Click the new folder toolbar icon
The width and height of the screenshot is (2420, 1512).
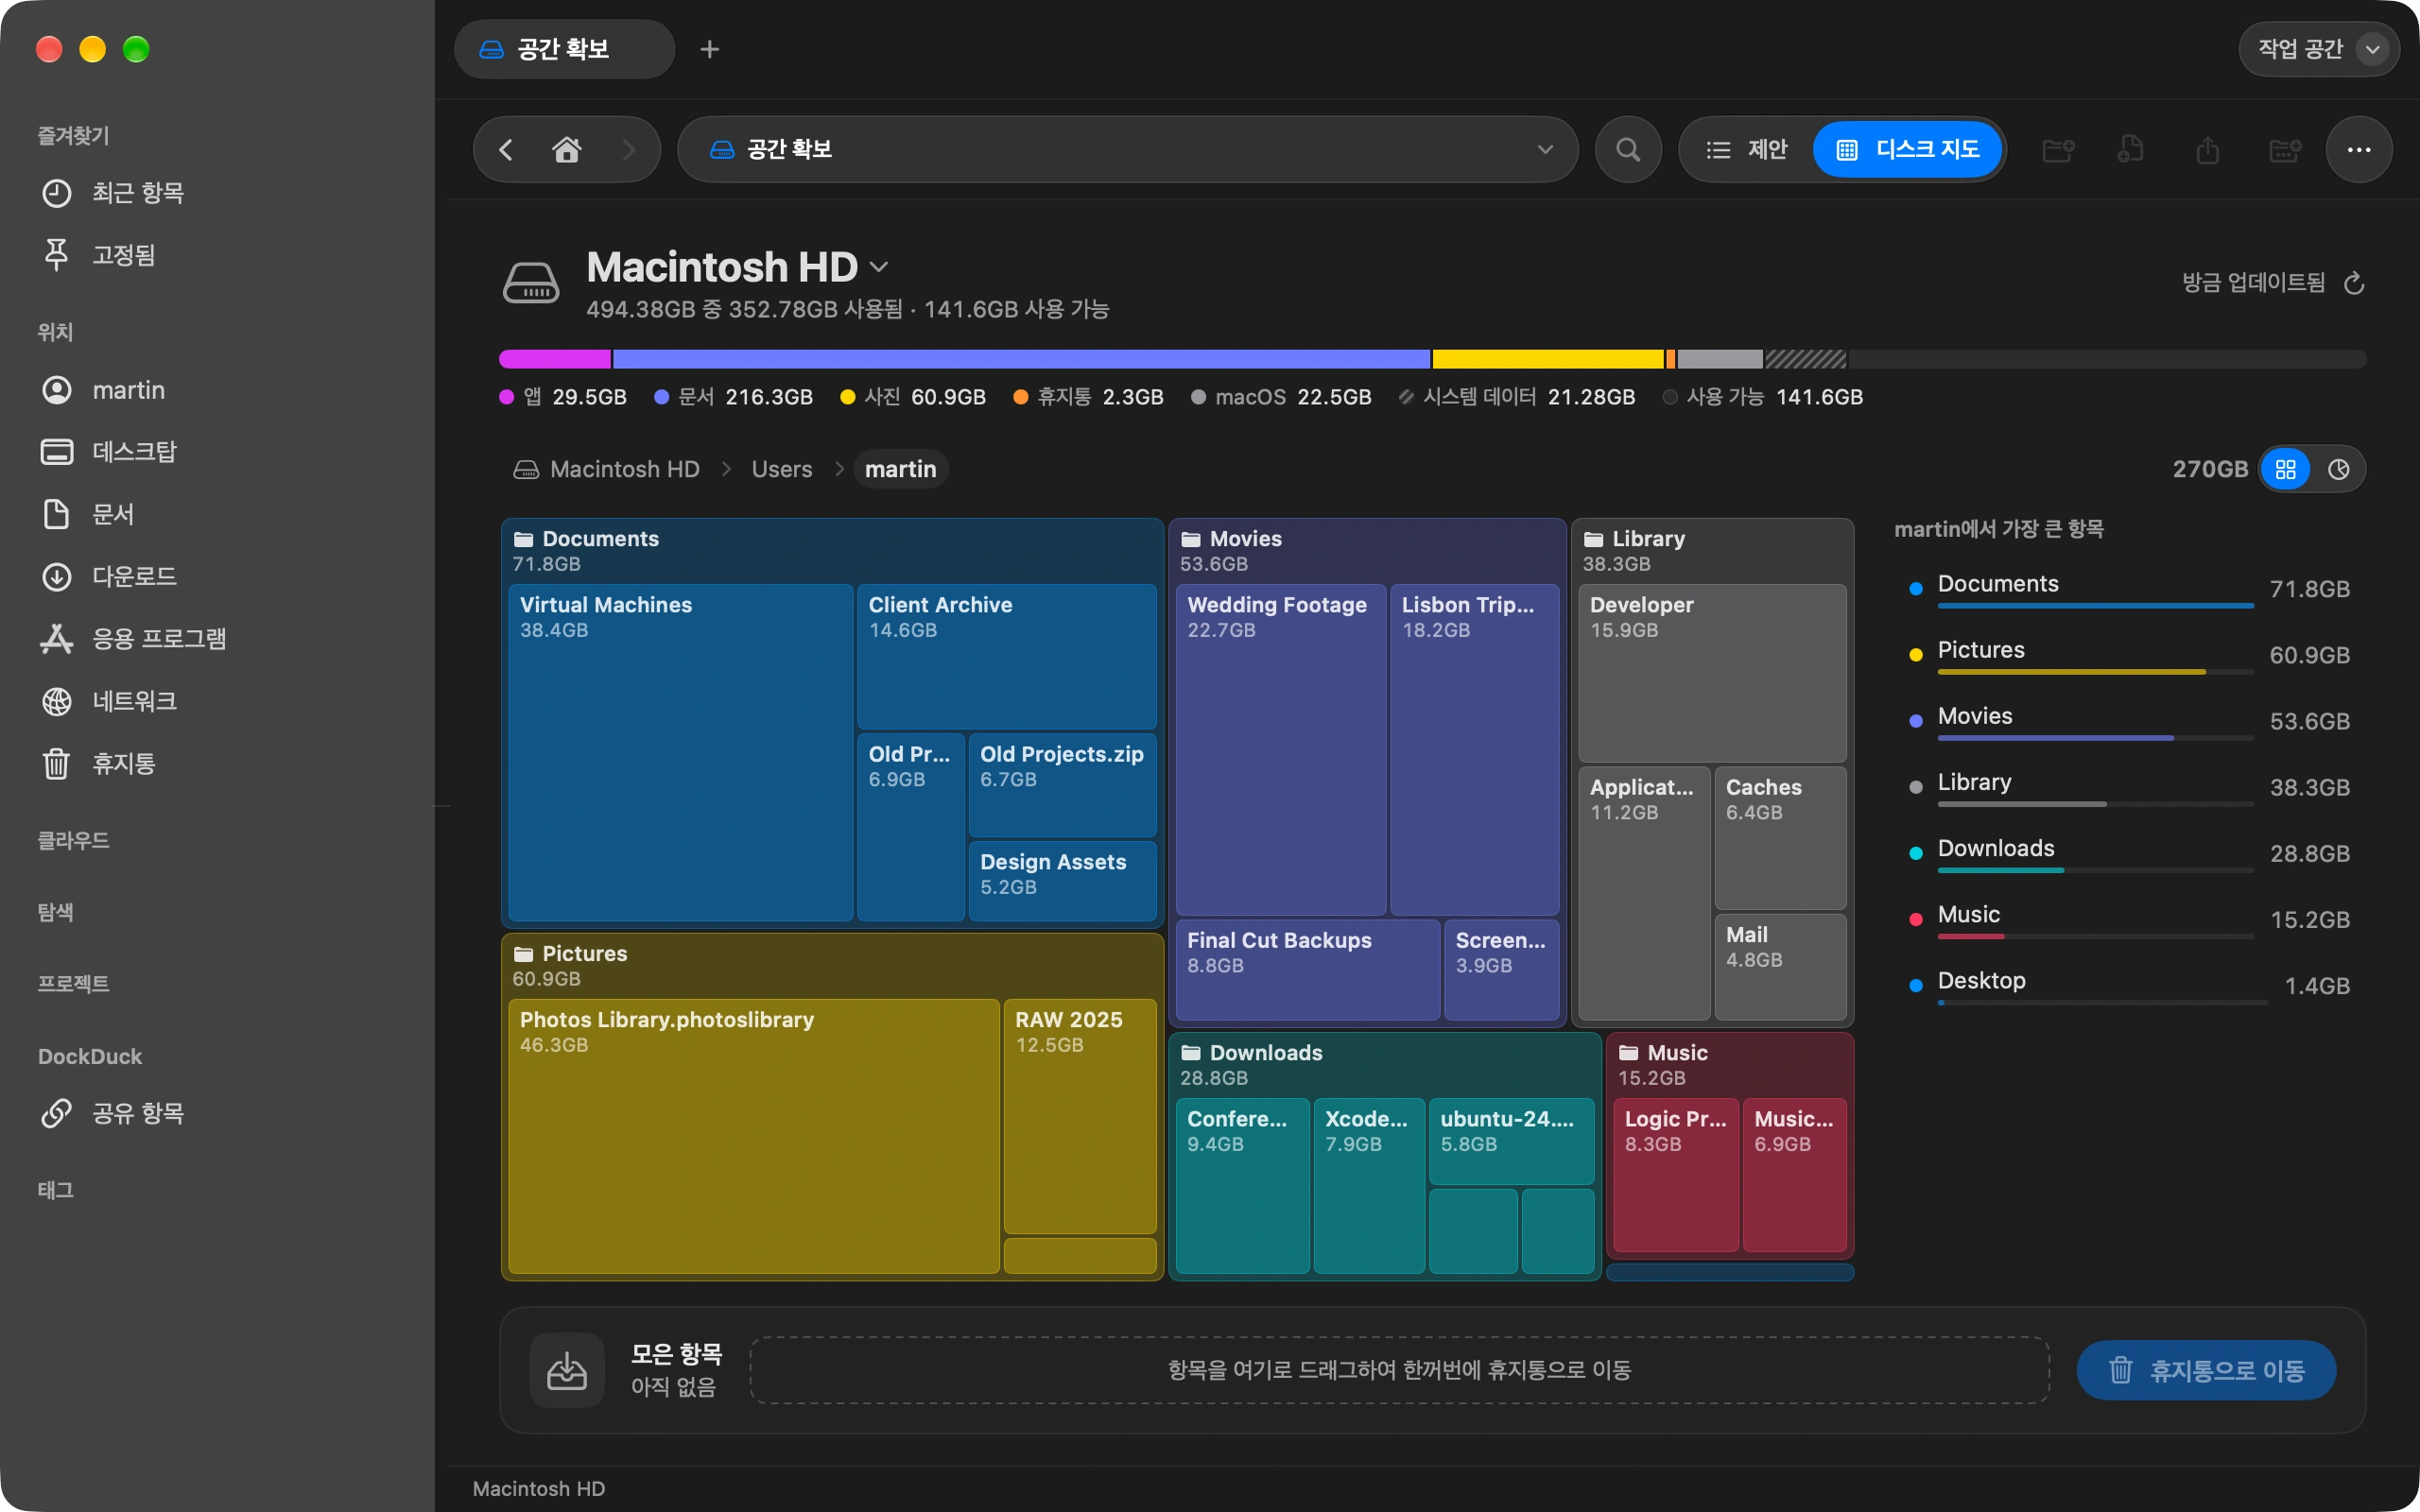pos(2057,149)
